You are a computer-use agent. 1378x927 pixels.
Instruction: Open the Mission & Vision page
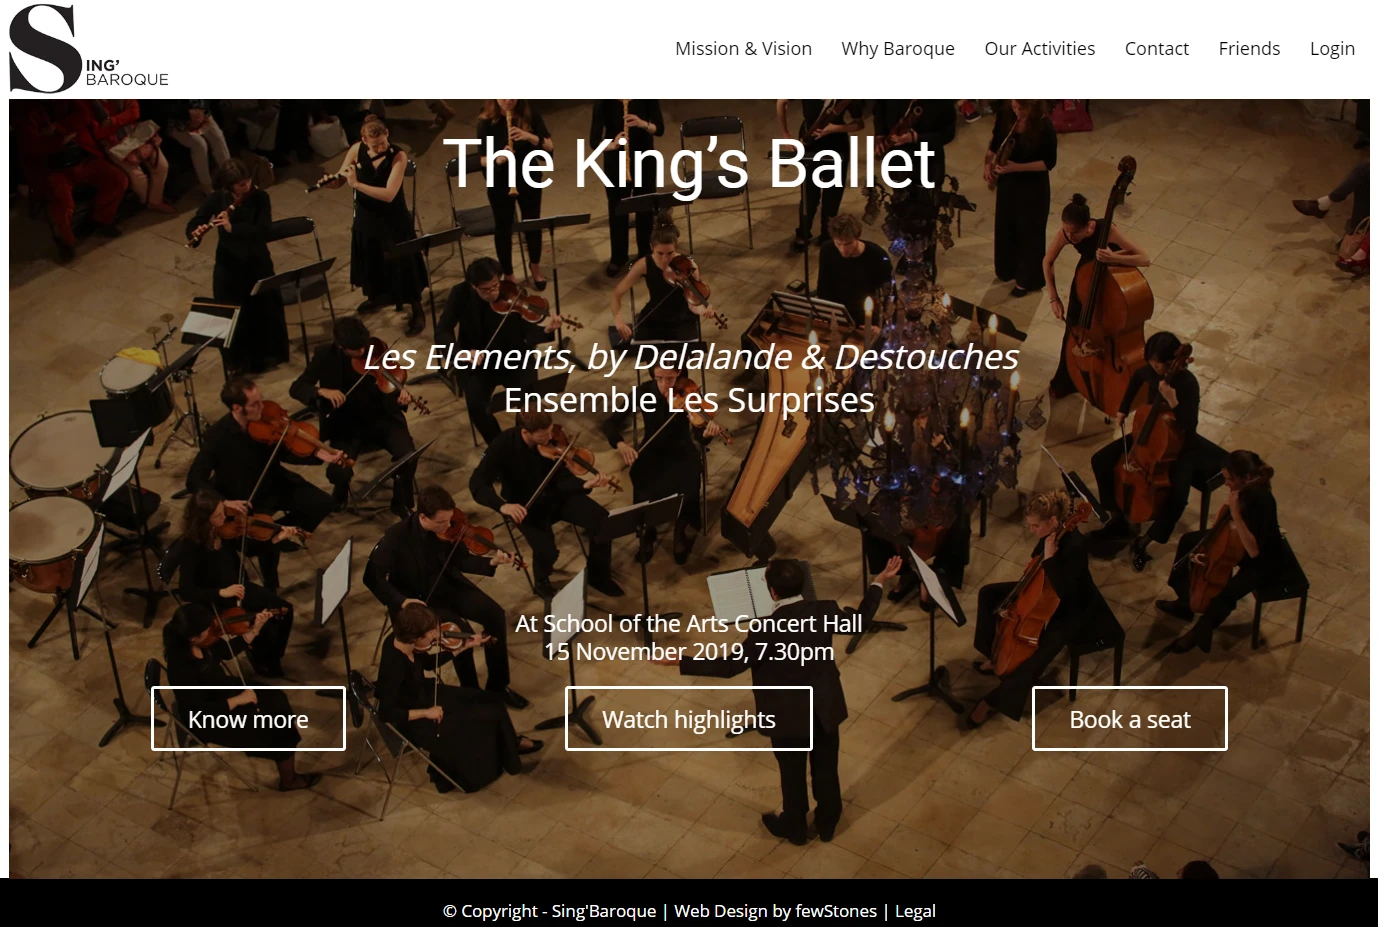click(743, 48)
